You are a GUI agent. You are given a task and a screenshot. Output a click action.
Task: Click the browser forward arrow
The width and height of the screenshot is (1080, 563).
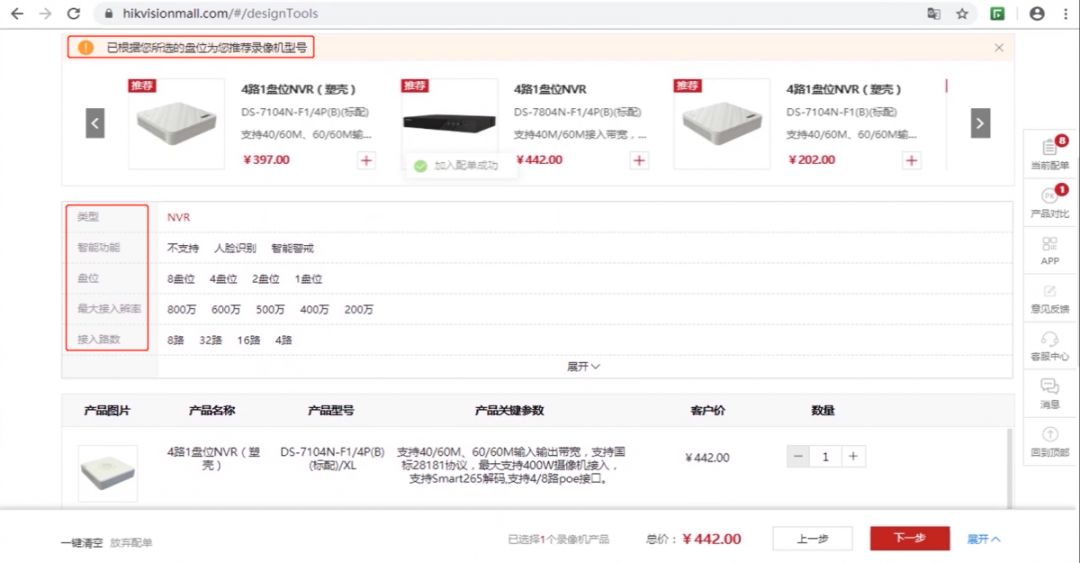pos(45,13)
